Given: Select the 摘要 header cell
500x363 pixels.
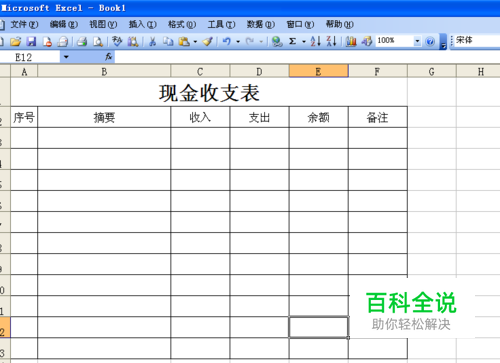Looking at the screenshot, I should point(104,117).
